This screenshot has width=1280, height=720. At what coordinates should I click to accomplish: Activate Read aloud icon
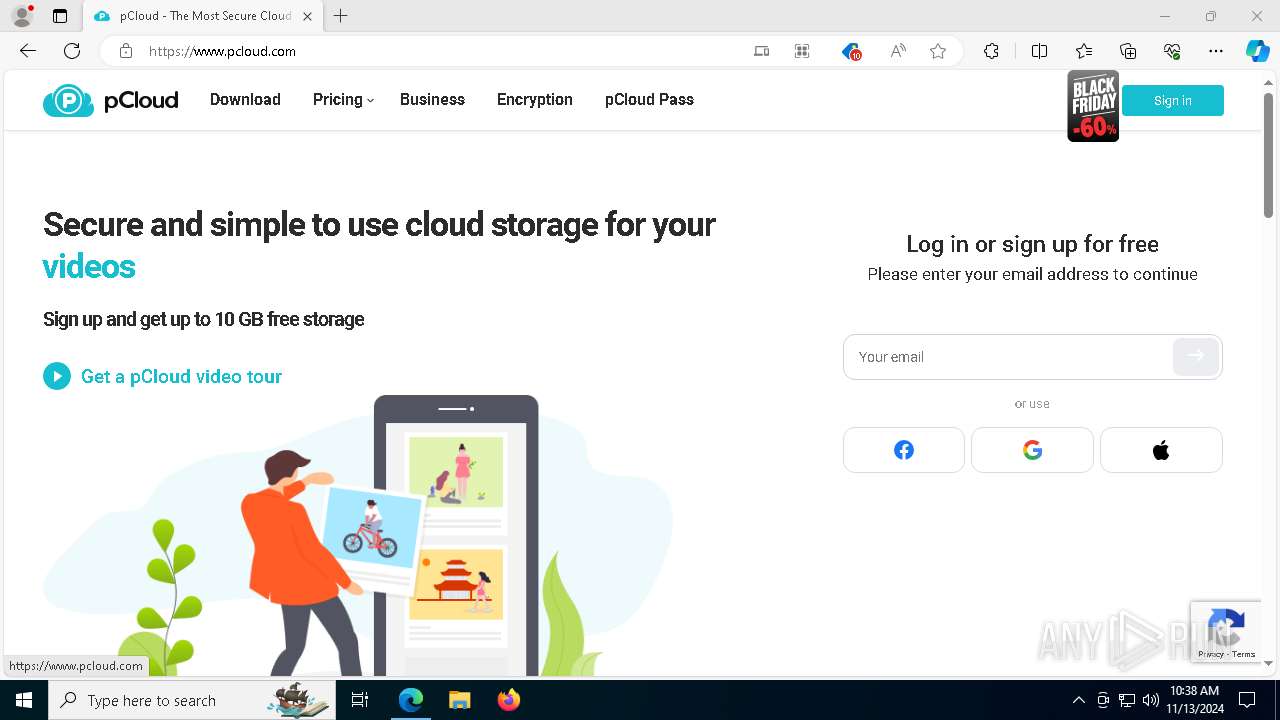tap(898, 51)
